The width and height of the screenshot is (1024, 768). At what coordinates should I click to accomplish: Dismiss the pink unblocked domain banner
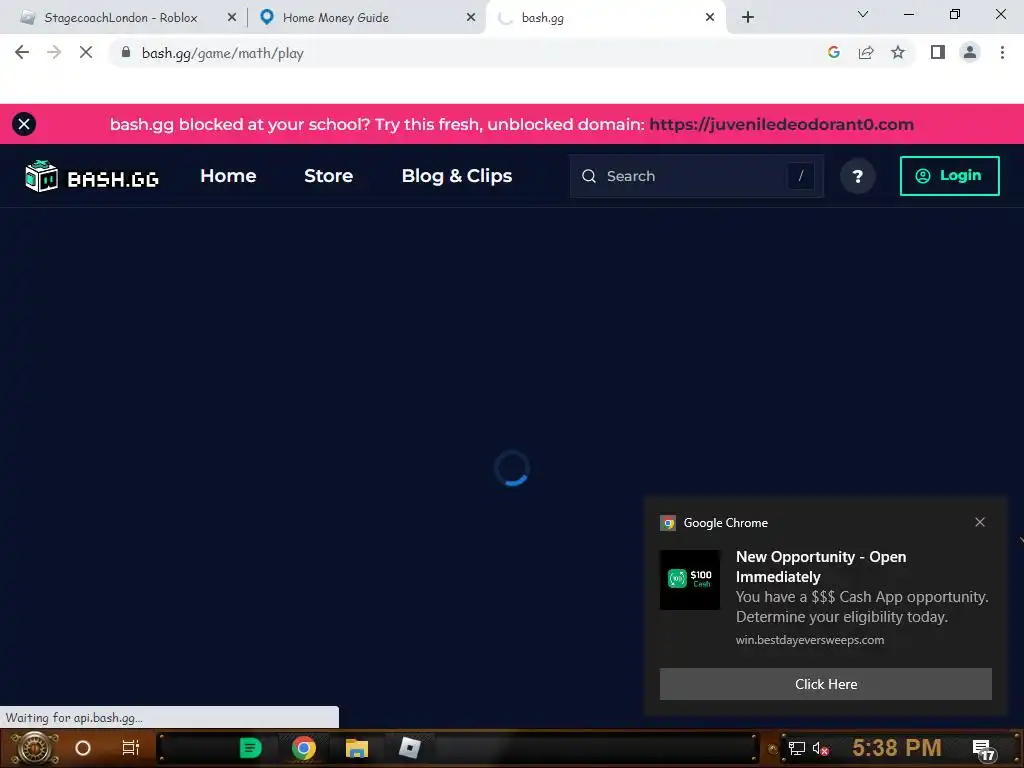[x=24, y=124]
